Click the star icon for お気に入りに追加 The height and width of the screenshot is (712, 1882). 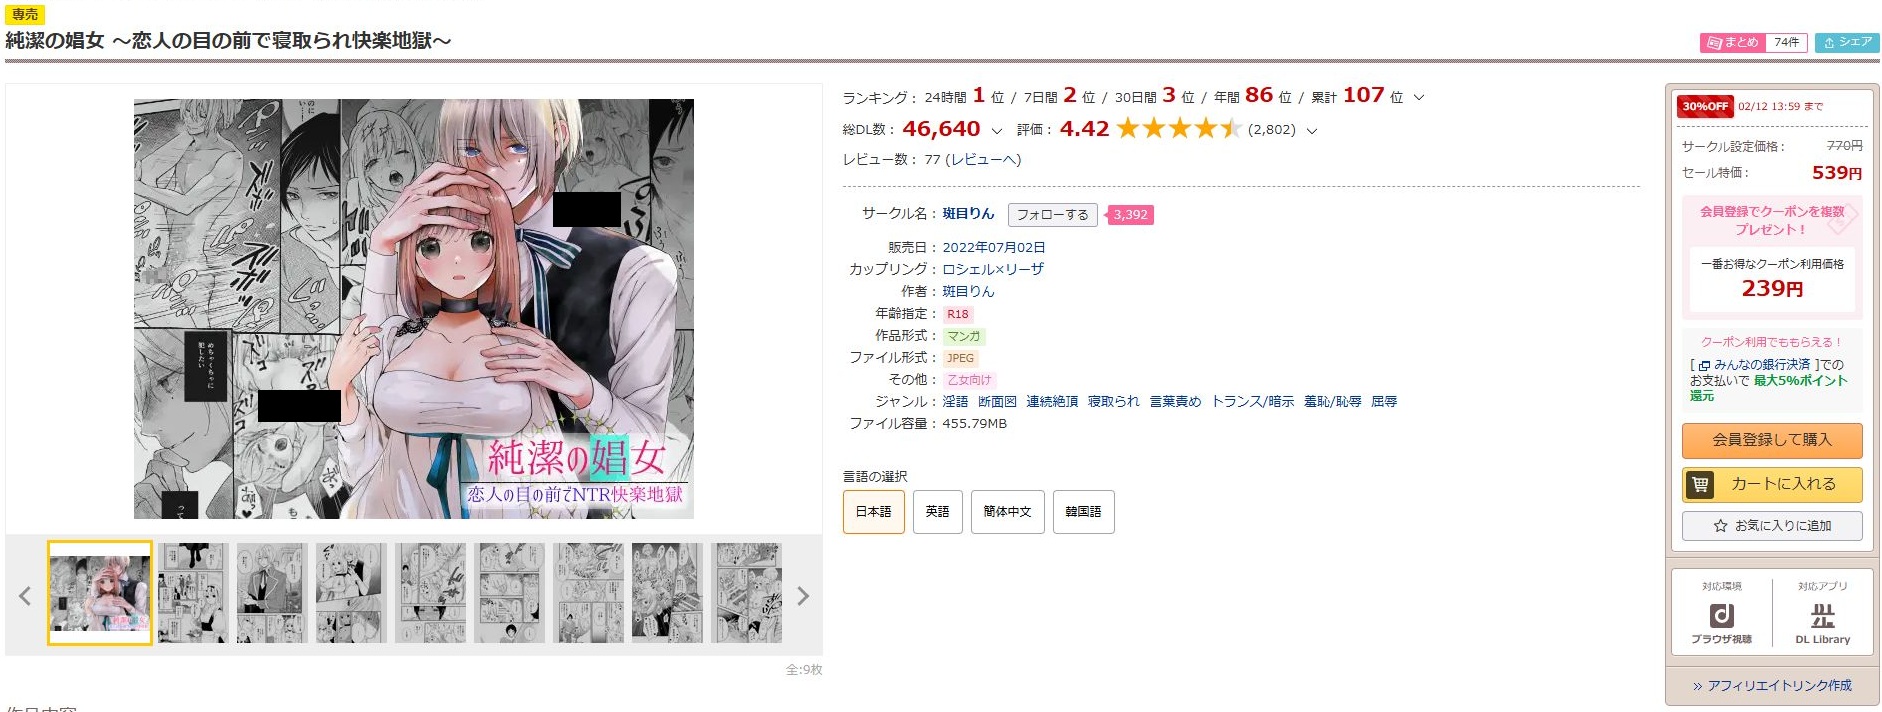point(1720,526)
